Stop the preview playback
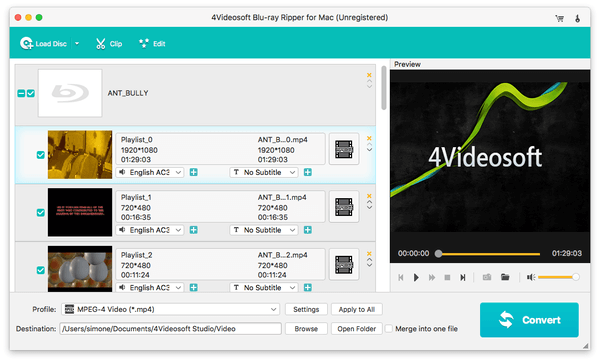This screenshot has width=600, height=362. [x=447, y=277]
